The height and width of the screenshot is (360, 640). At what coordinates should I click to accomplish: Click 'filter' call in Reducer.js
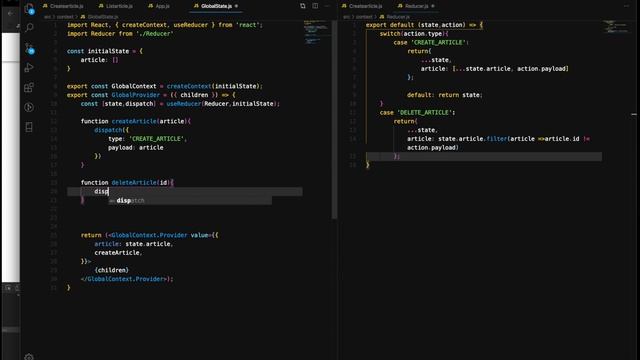497,139
